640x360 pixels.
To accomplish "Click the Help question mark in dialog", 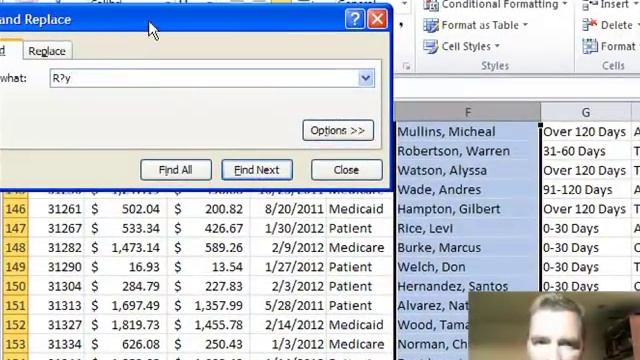I will point(355,19).
